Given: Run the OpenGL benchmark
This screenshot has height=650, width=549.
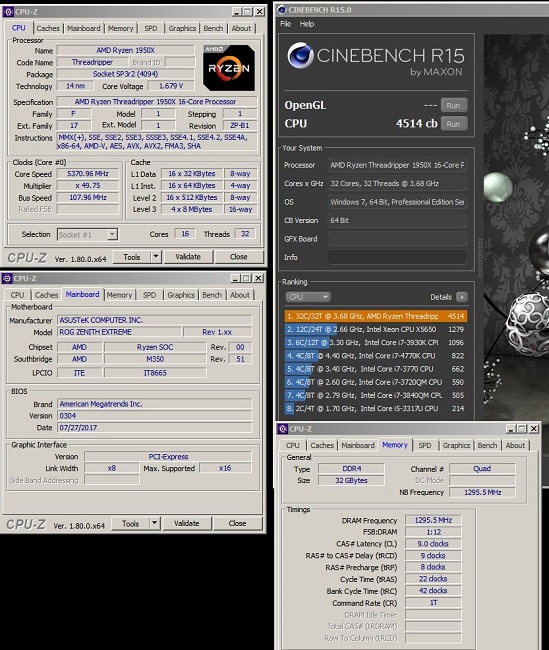Looking at the screenshot, I should (454, 105).
